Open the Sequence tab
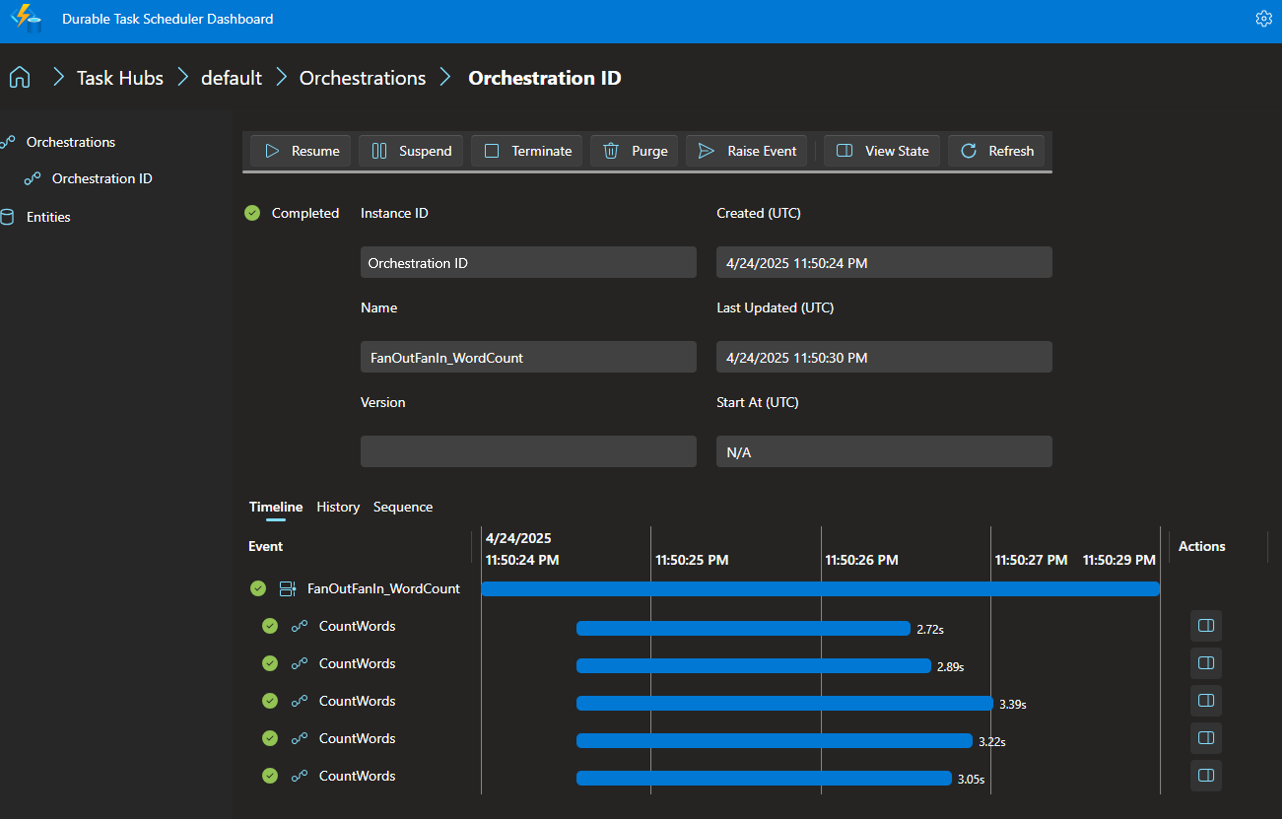The width and height of the screenshot is (1282, 819). [402, 507]
